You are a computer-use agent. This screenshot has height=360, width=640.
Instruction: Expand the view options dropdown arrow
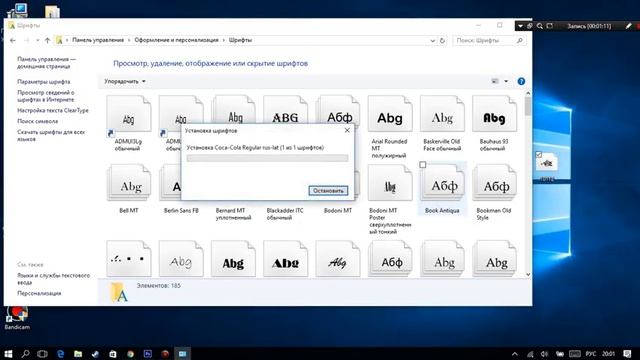pyautogui.click(x=506, y=81)
